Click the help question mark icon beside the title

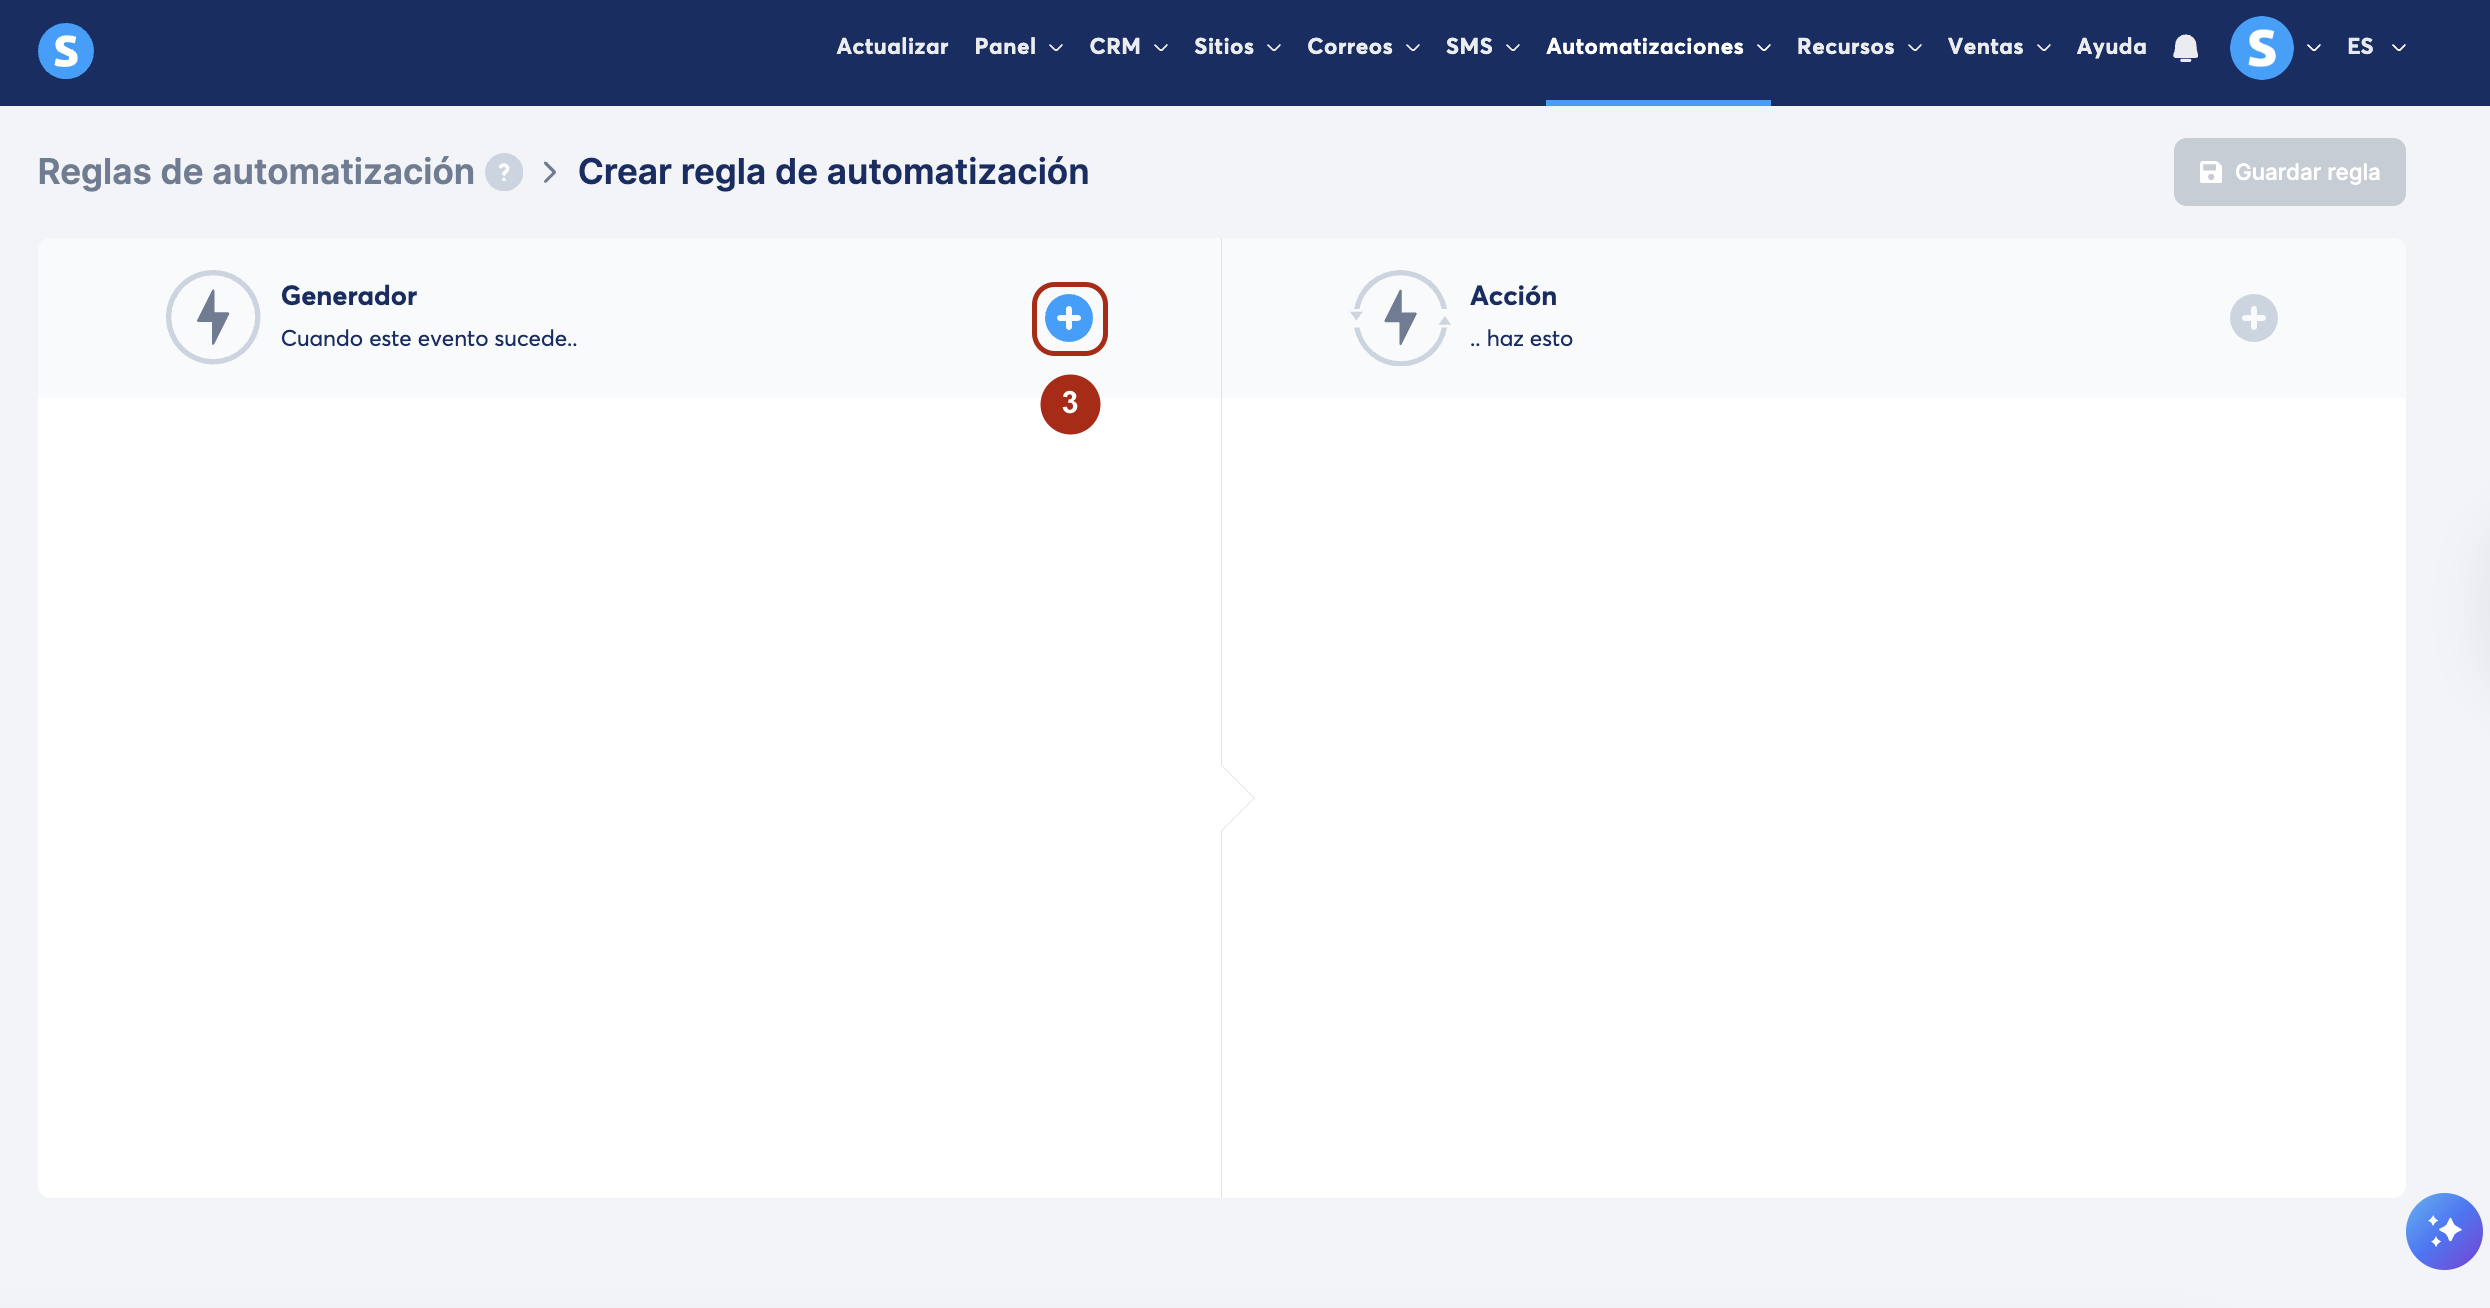(504, 172)
